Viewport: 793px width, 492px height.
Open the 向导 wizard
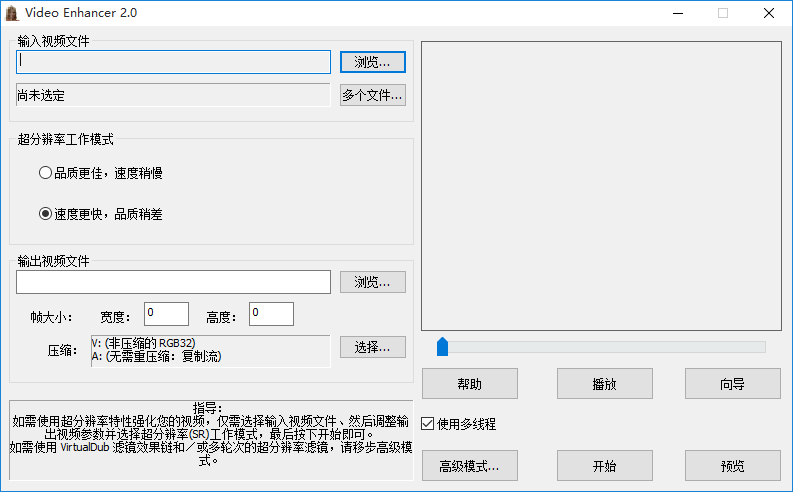(733, 384)
